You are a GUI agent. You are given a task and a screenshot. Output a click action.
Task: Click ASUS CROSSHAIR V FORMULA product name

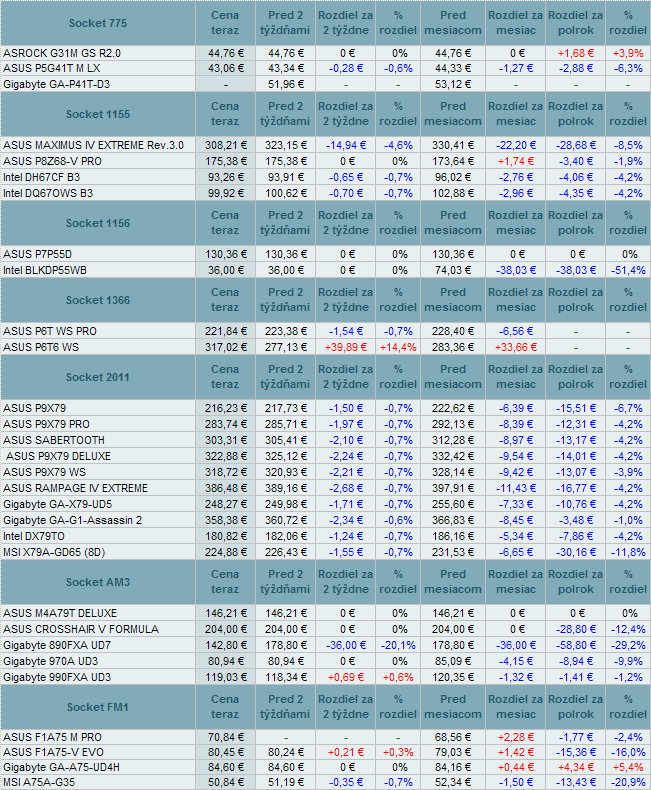(x=81, y=630)
